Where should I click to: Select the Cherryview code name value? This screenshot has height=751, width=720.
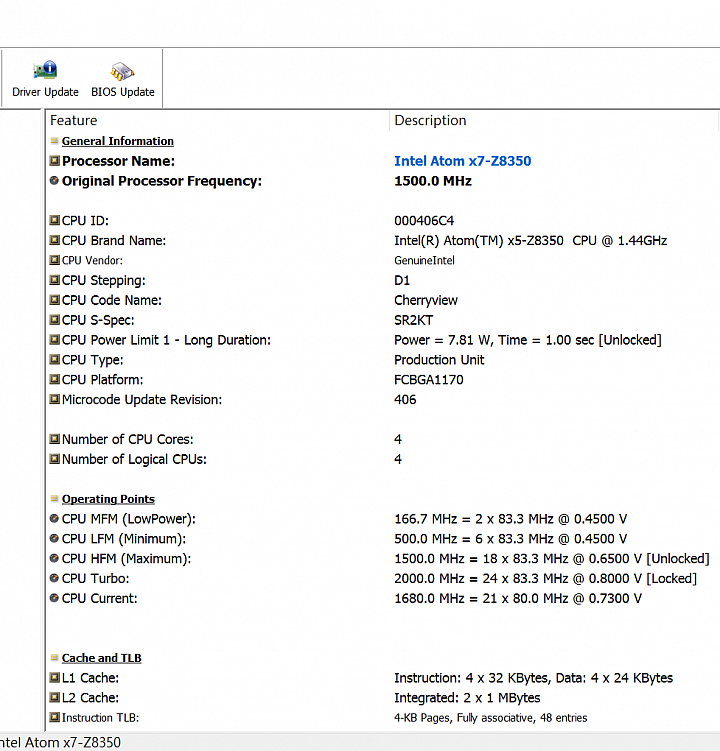426,300
